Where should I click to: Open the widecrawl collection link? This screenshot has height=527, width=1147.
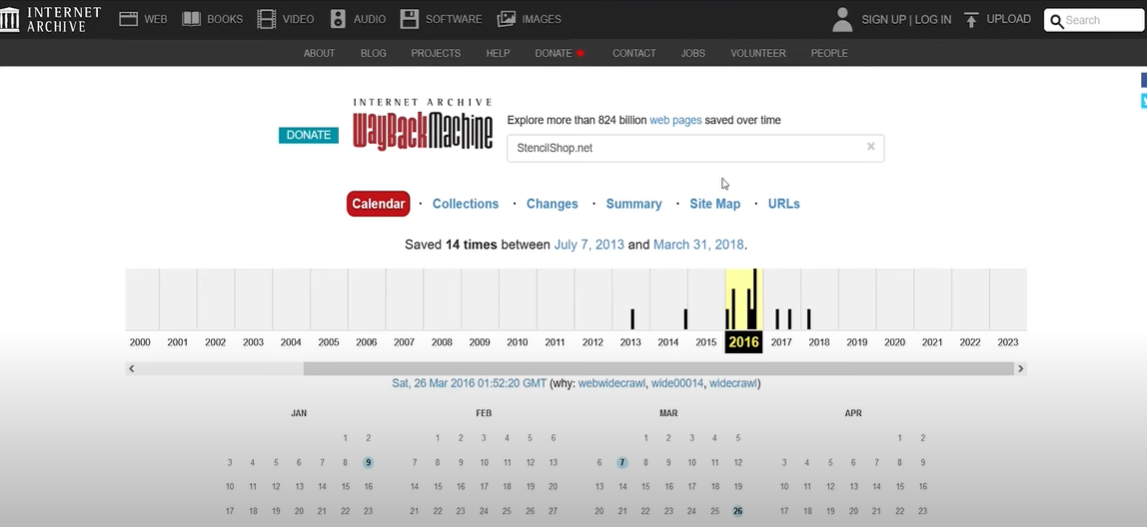point(733,383)
